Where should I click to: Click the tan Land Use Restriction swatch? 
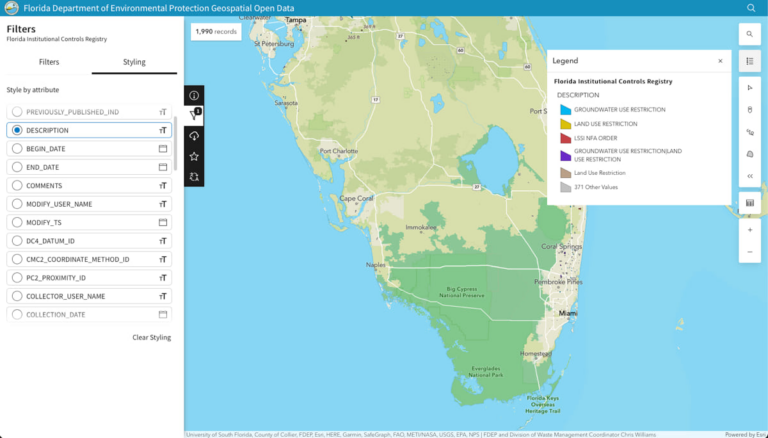tap(566, 172)
